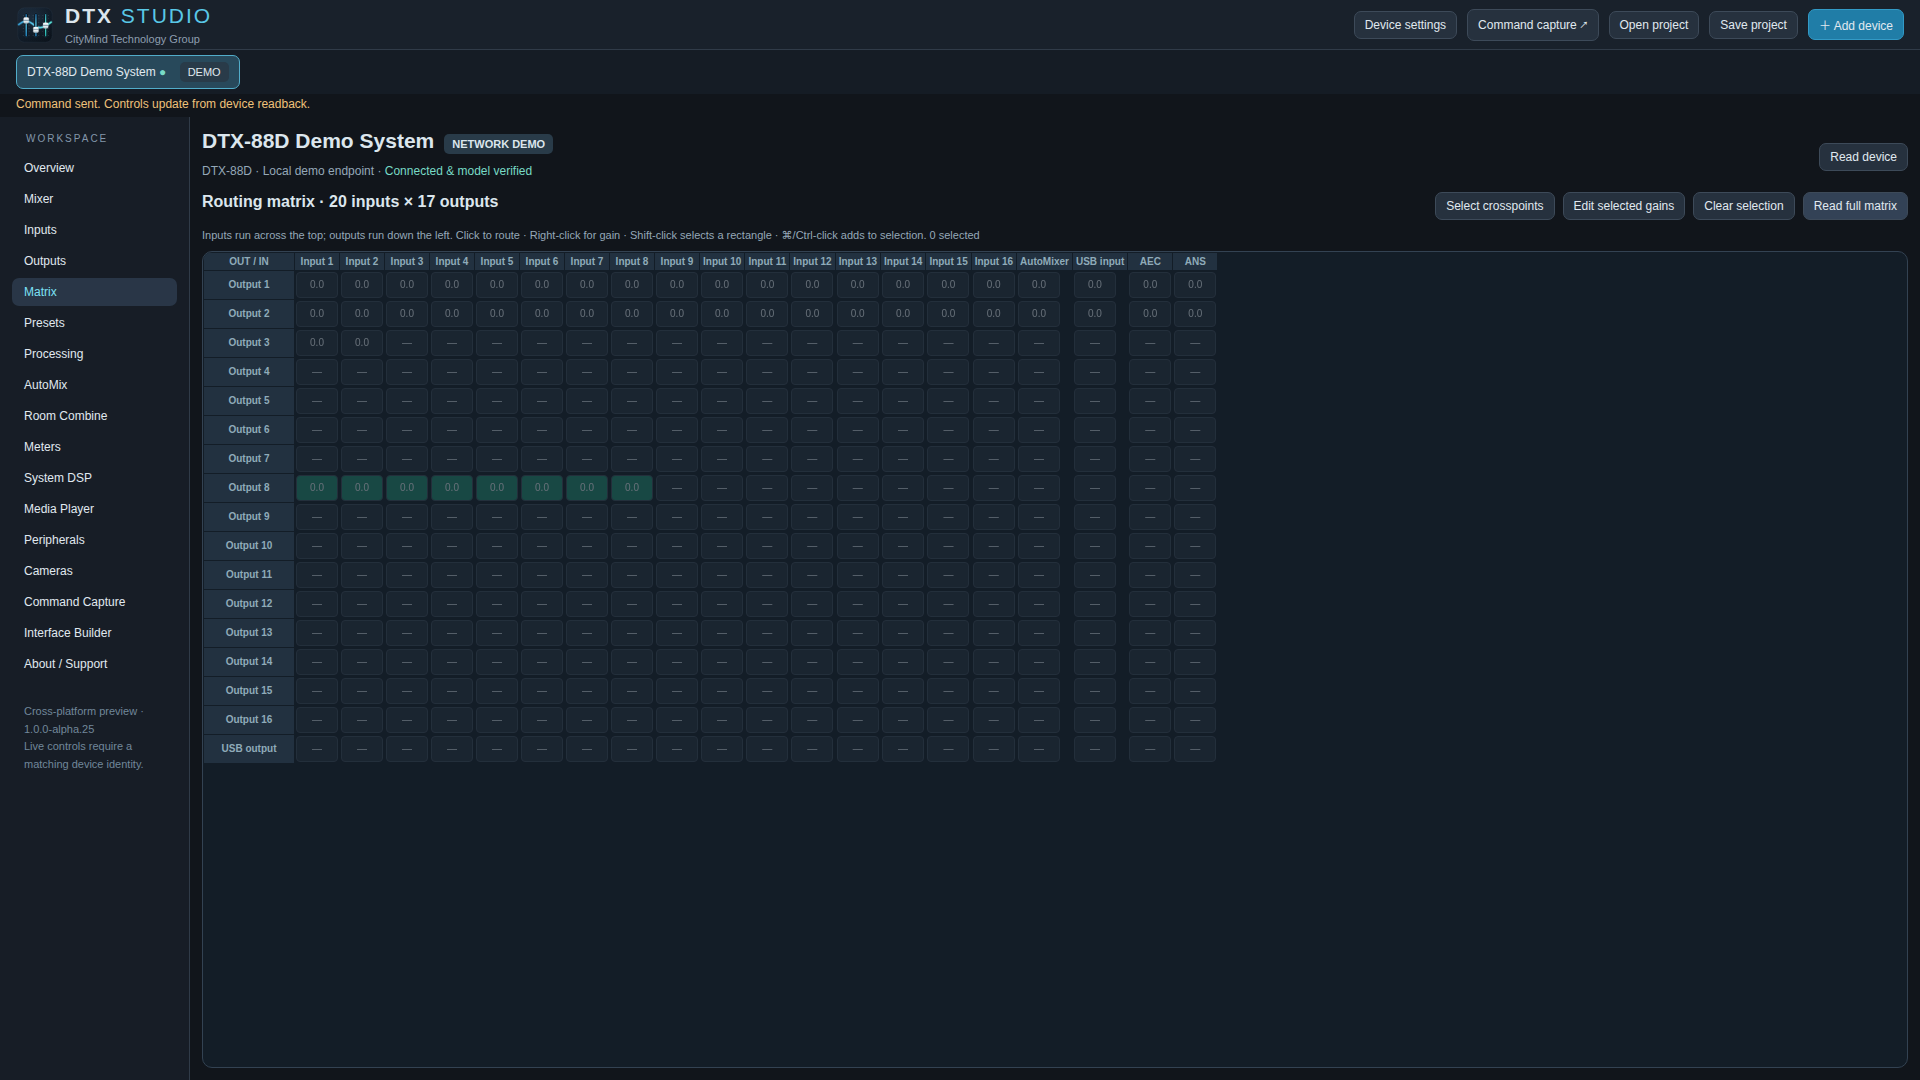This screenshot has width=1920, height=1080.
Task: Route Input 9 to Output 8
Action: pos(677,488)
